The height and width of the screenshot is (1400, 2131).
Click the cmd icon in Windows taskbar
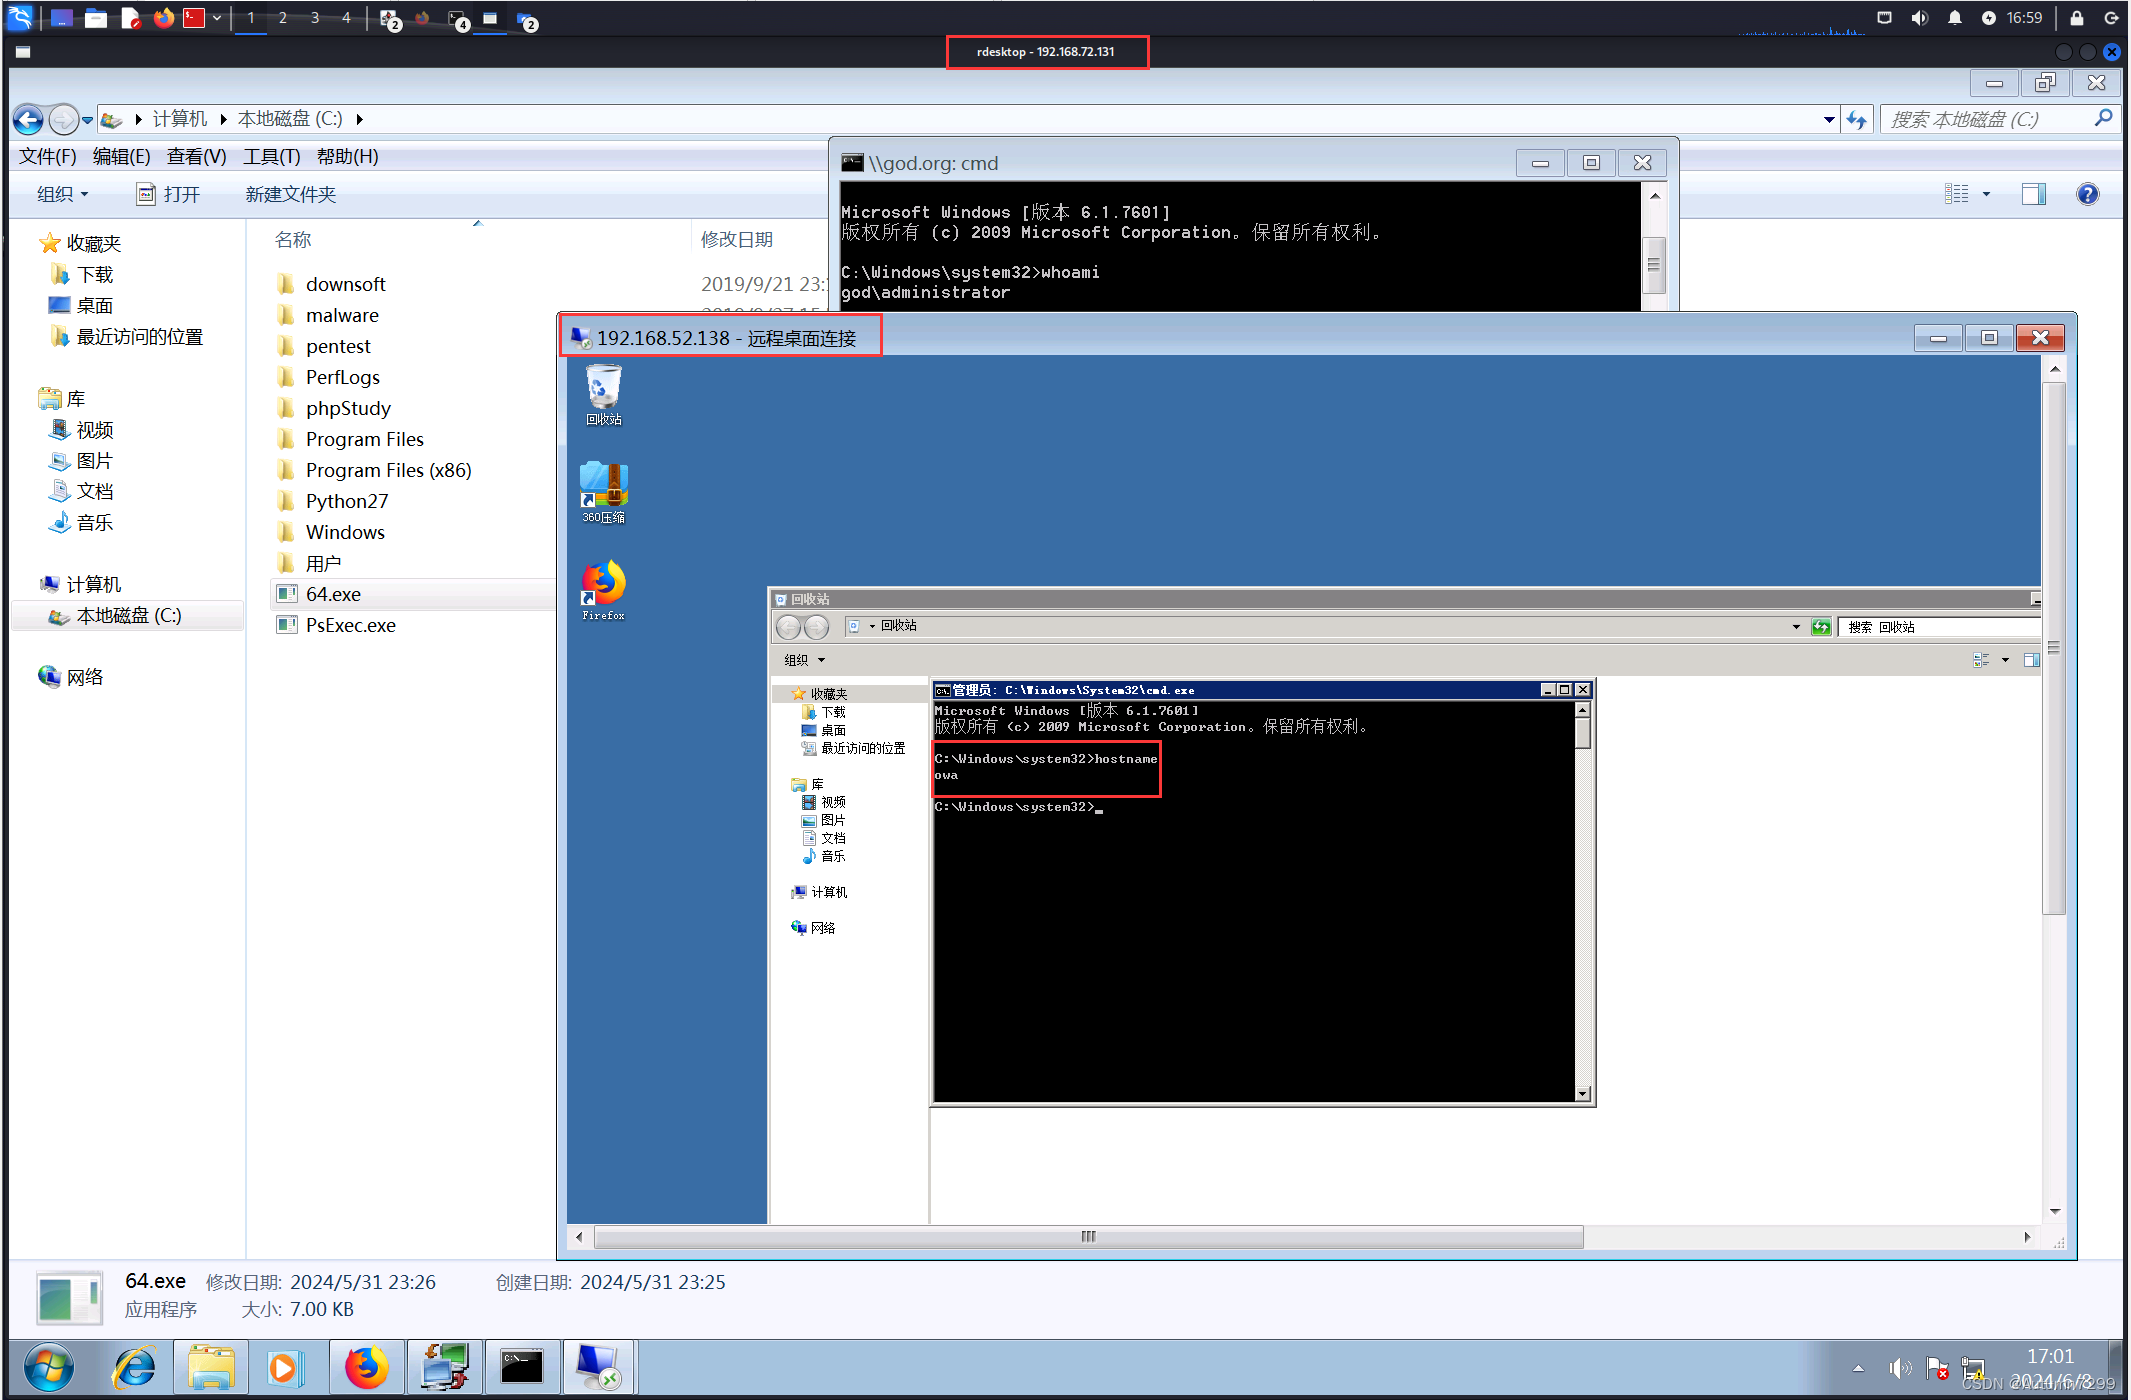pyautogui.click(x=522, y=1367)
